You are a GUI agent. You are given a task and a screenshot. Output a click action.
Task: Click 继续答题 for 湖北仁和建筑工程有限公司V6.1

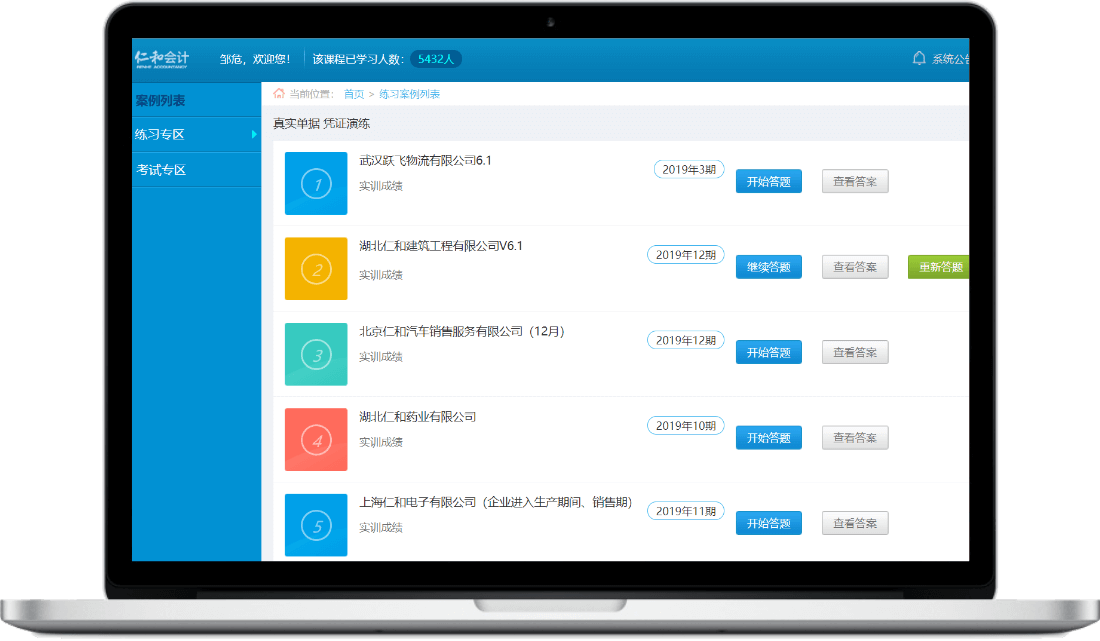coord(769,267)
